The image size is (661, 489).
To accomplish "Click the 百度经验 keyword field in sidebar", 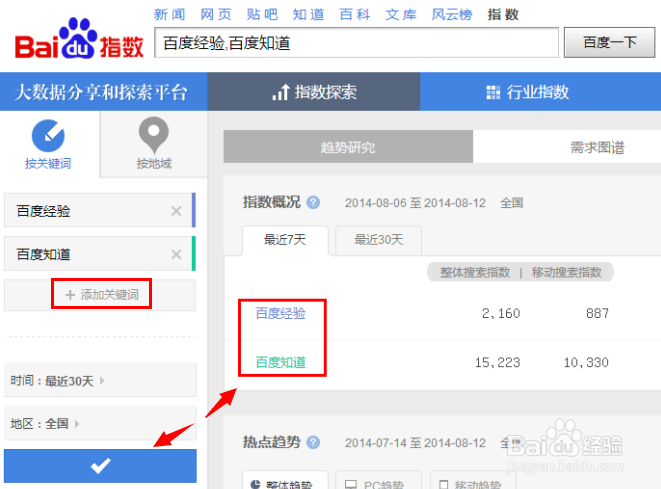I will tap(100, 210).
